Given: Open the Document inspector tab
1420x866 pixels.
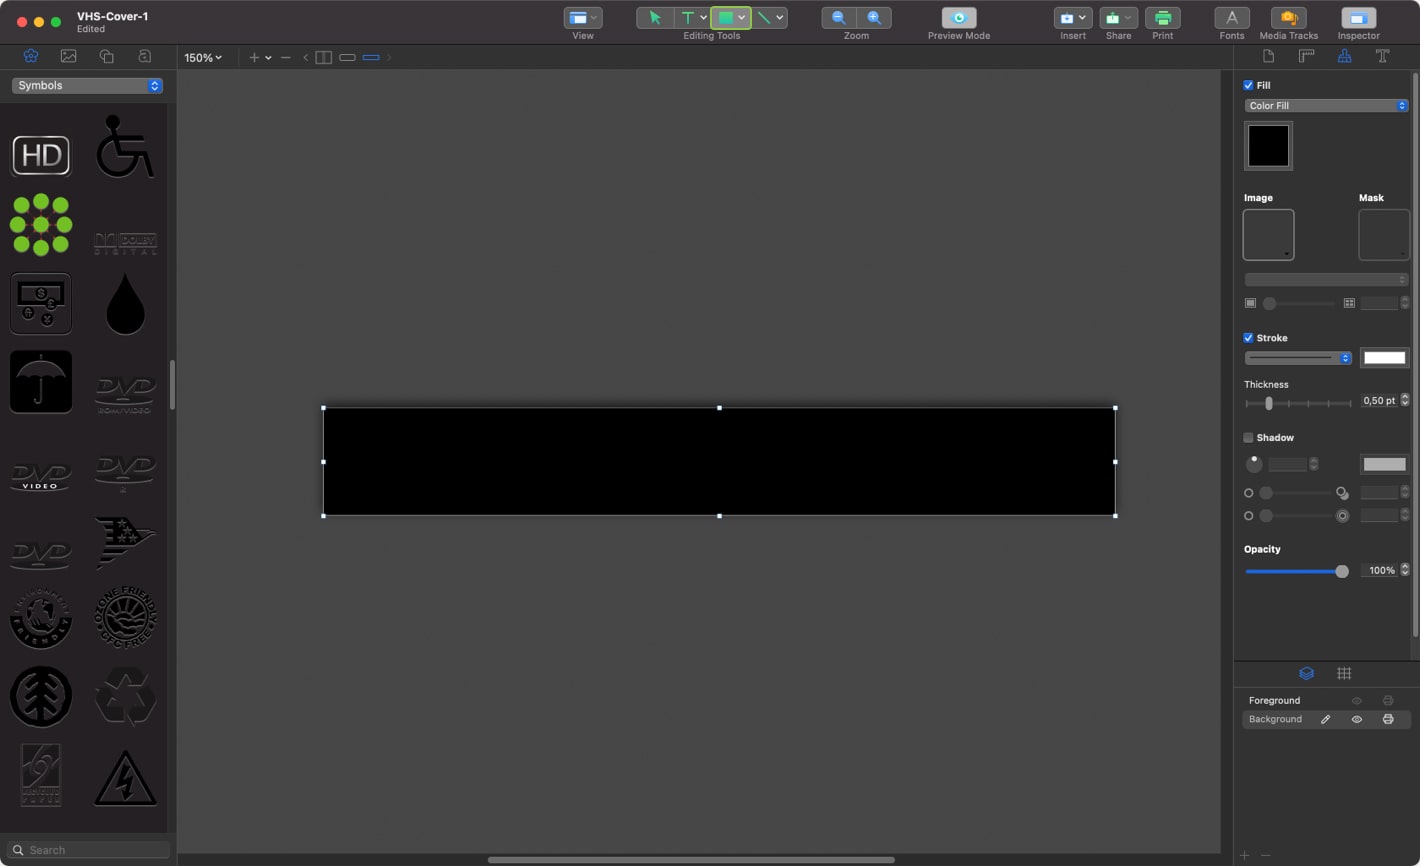Looking at the screenshot, I should click(1268, 56).
